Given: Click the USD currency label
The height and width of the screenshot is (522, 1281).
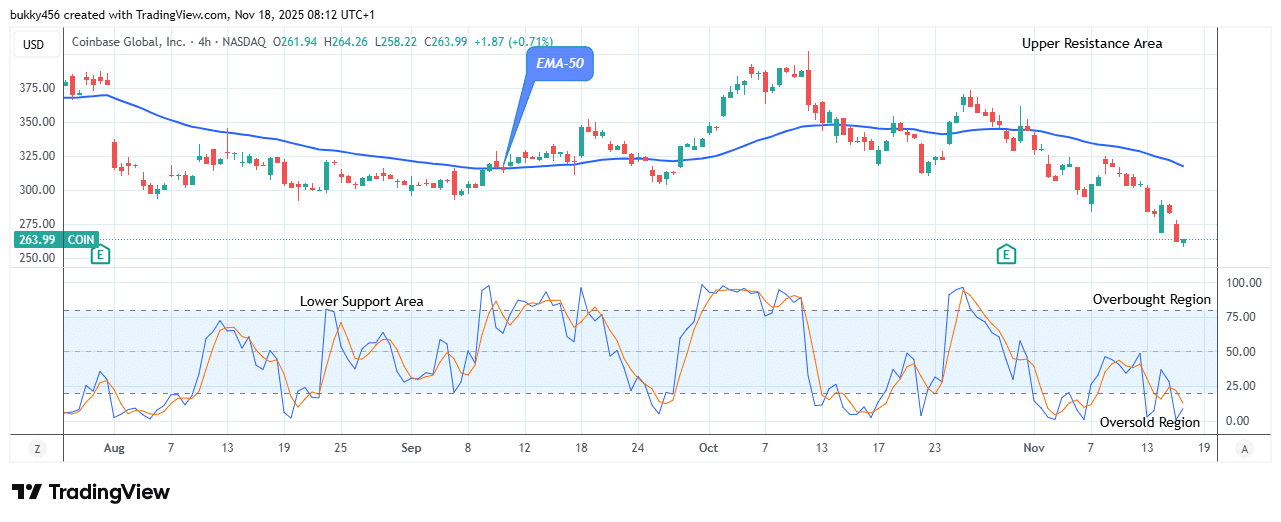Looking at the screenshot, I should pyautogui.click(x=36, y=44).
